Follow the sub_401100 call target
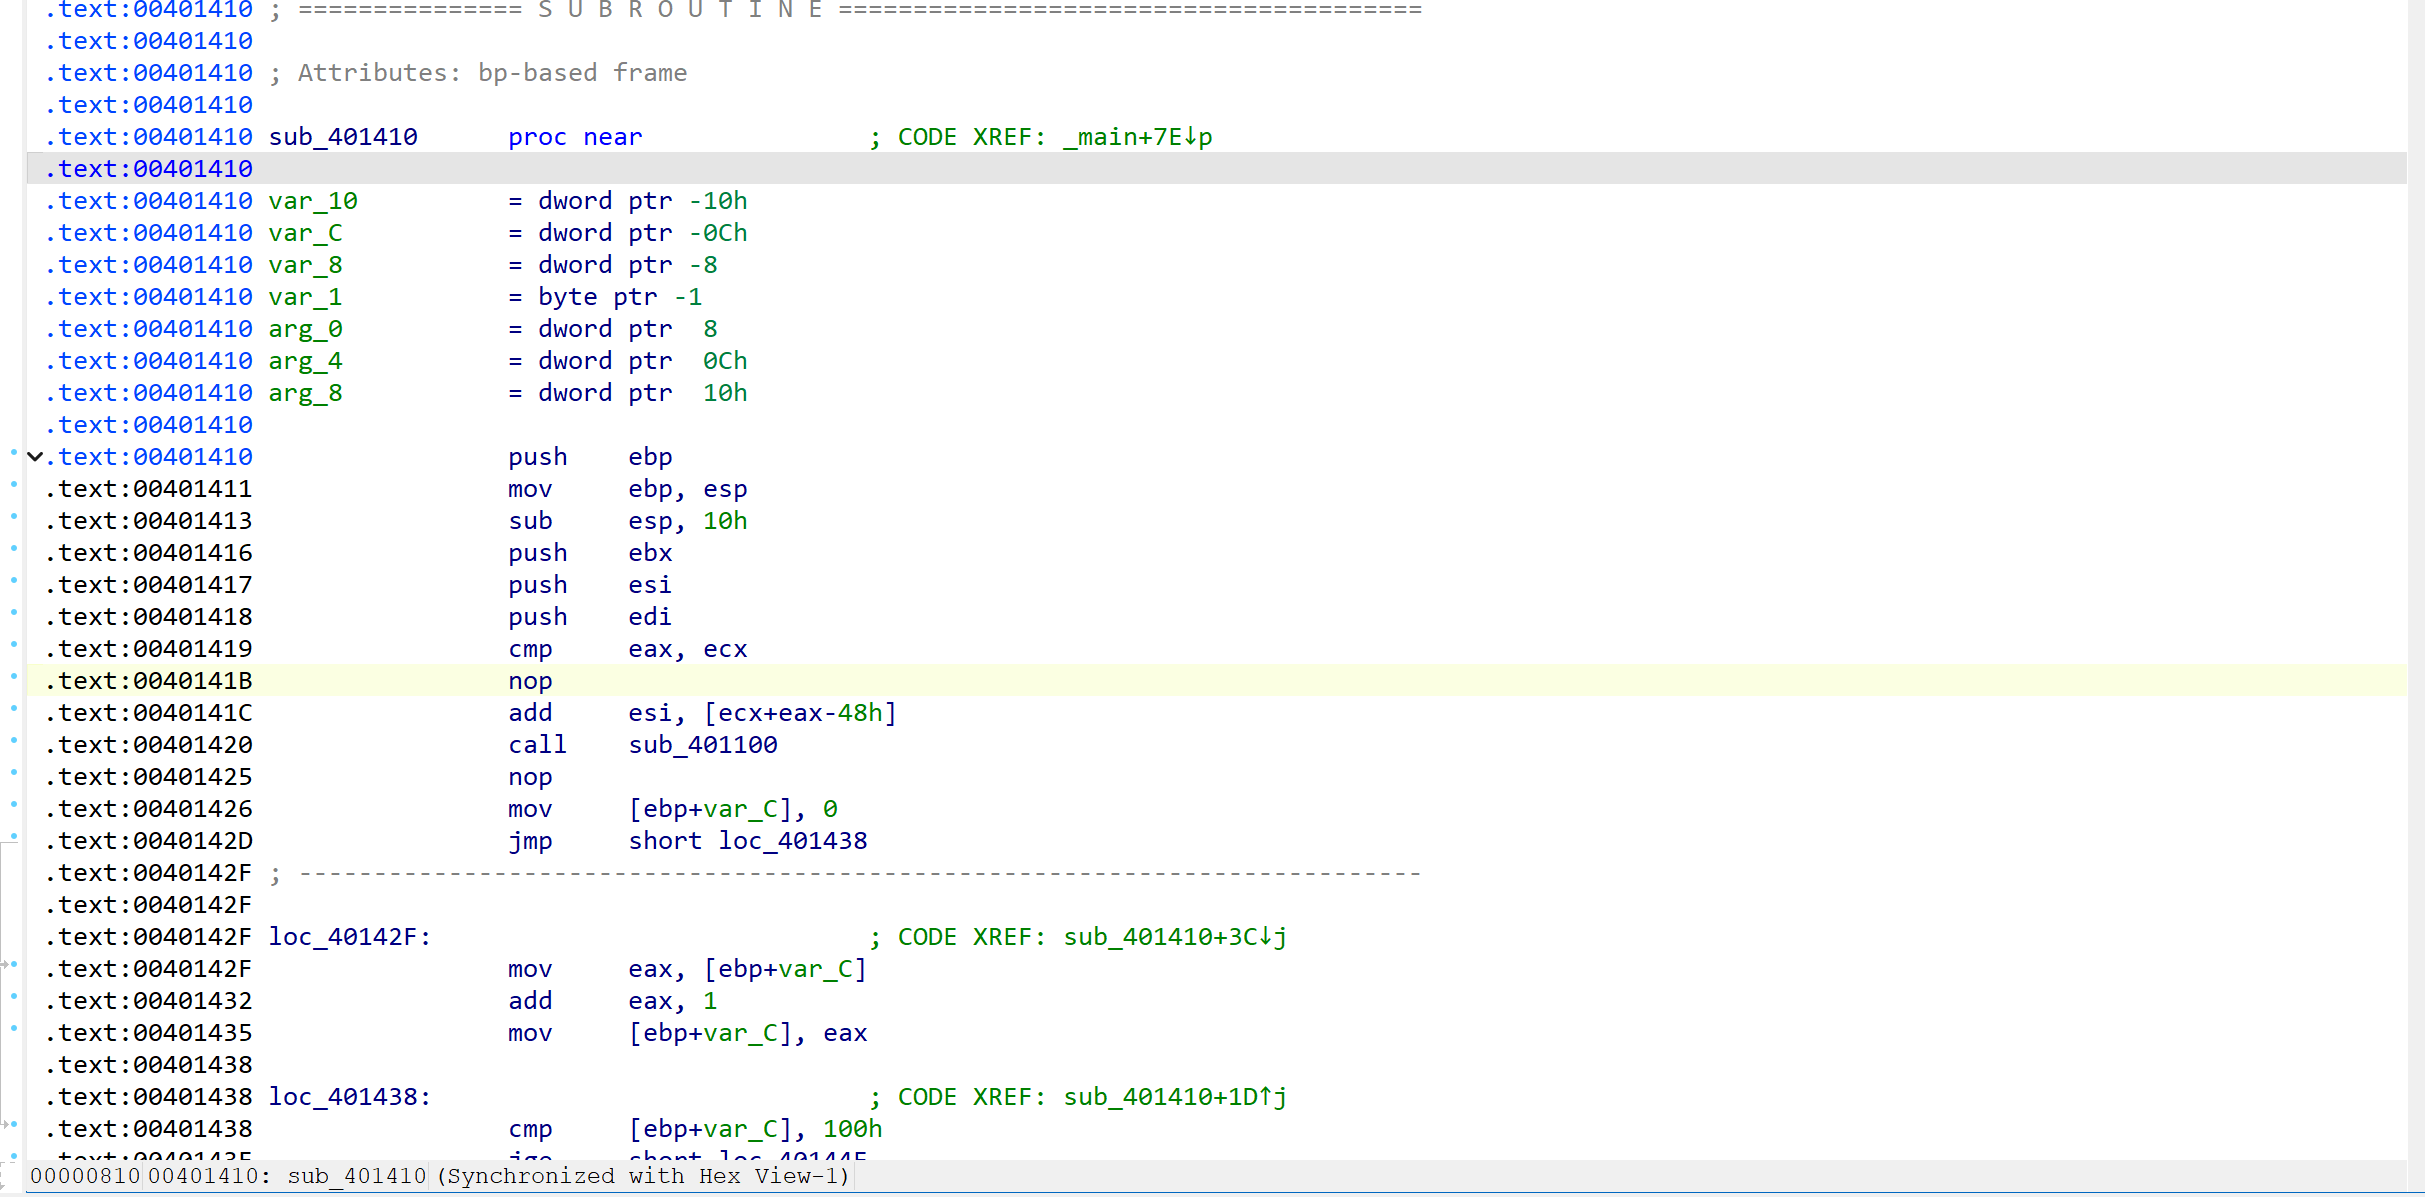The width and height of the screenshot is (2425, 1197). tap(703, 745)
